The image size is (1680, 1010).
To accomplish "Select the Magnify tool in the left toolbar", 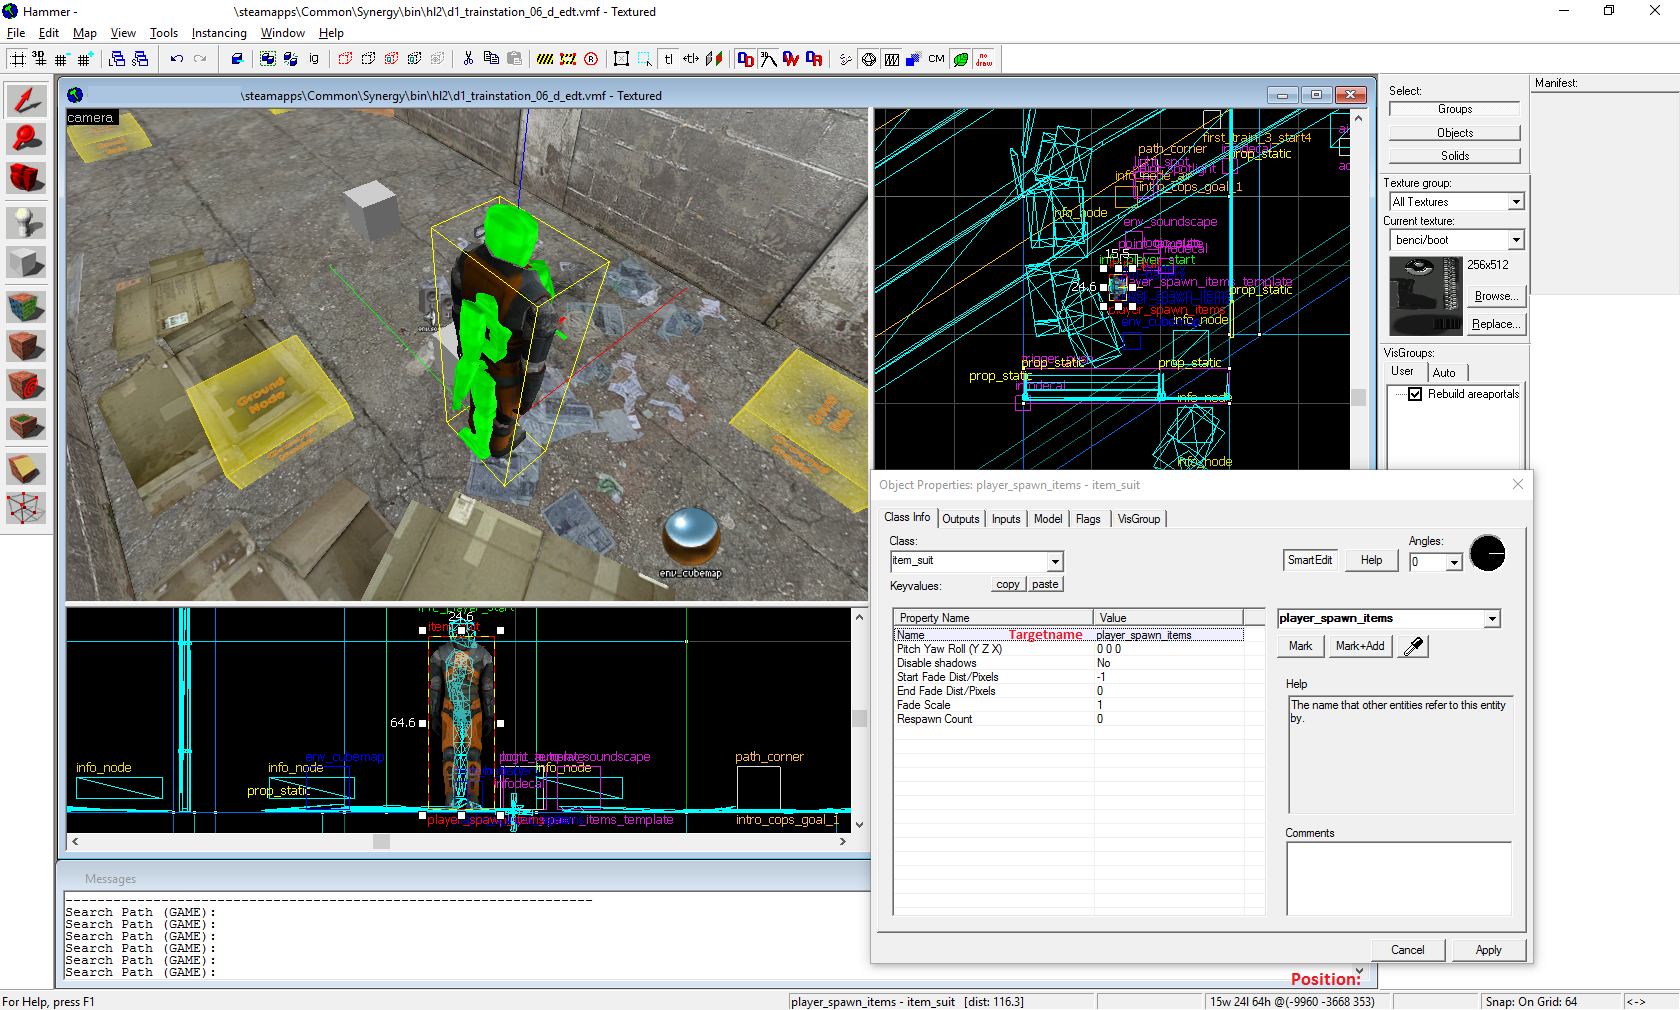I will [x=26, y=139].
